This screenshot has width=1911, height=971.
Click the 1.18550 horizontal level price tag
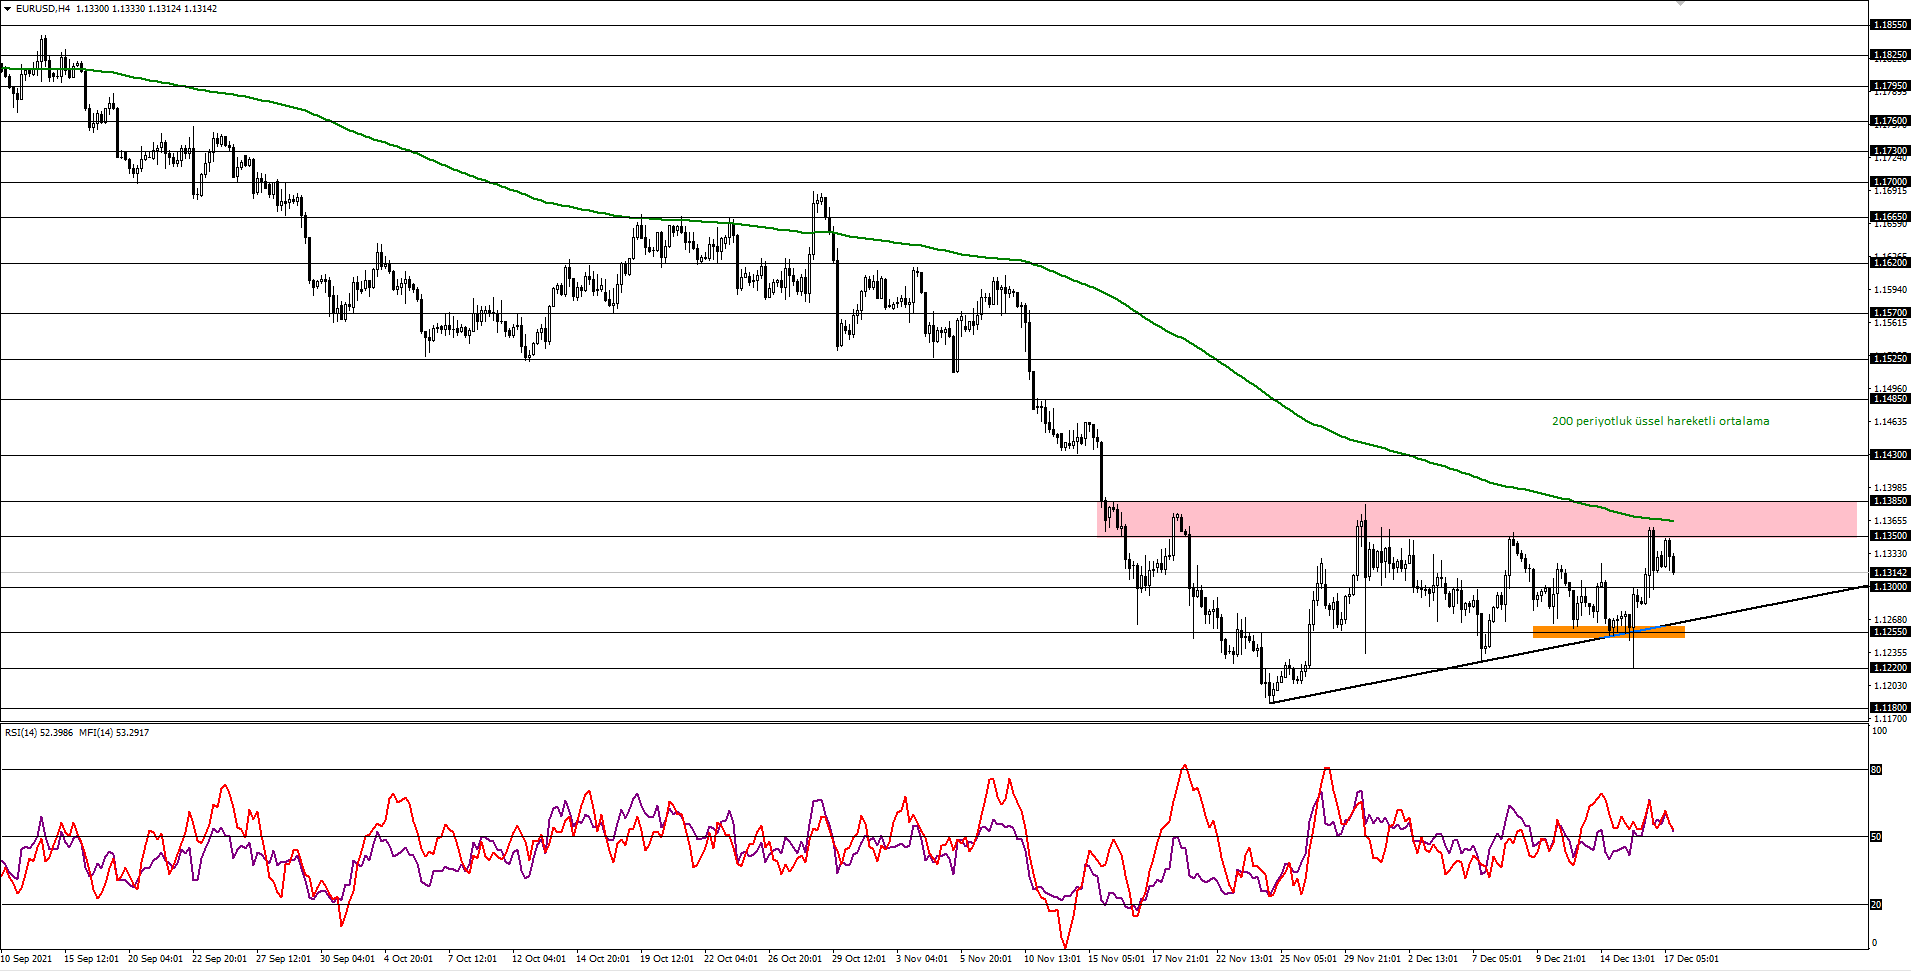[x=1889, y=25]
